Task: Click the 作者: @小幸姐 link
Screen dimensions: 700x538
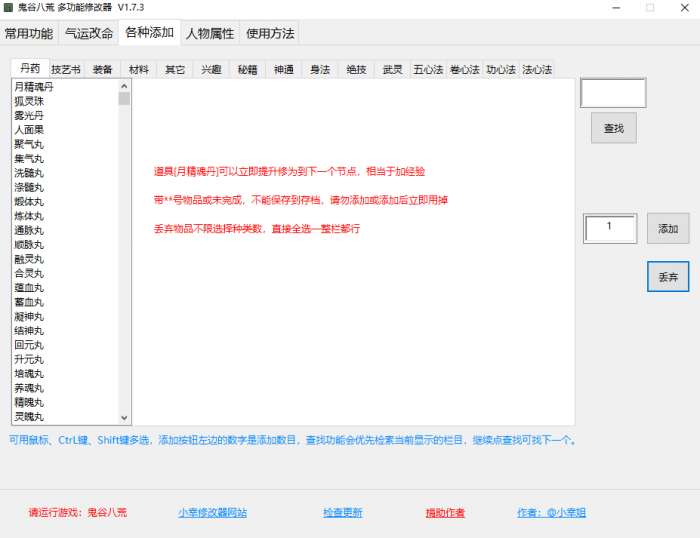Action: tap(551, 513)
